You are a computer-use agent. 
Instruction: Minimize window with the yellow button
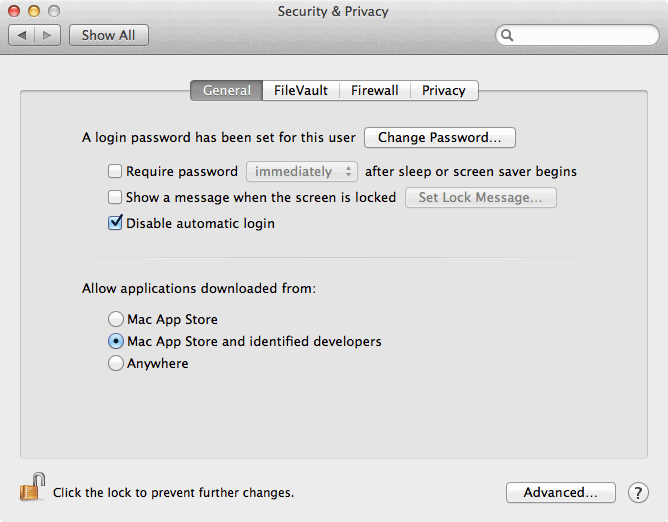click(x=34, y=11)
